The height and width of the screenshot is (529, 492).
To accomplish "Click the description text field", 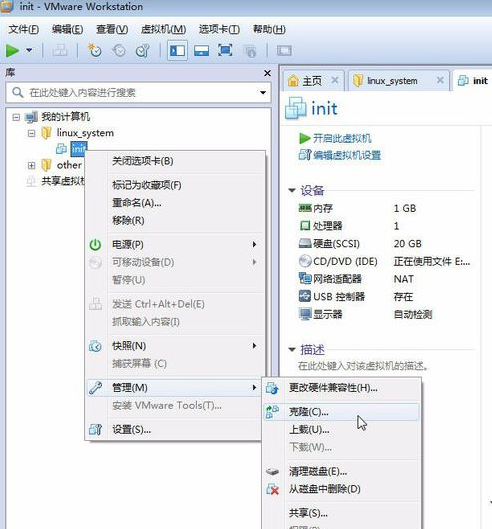I will (x=363, y=366).
